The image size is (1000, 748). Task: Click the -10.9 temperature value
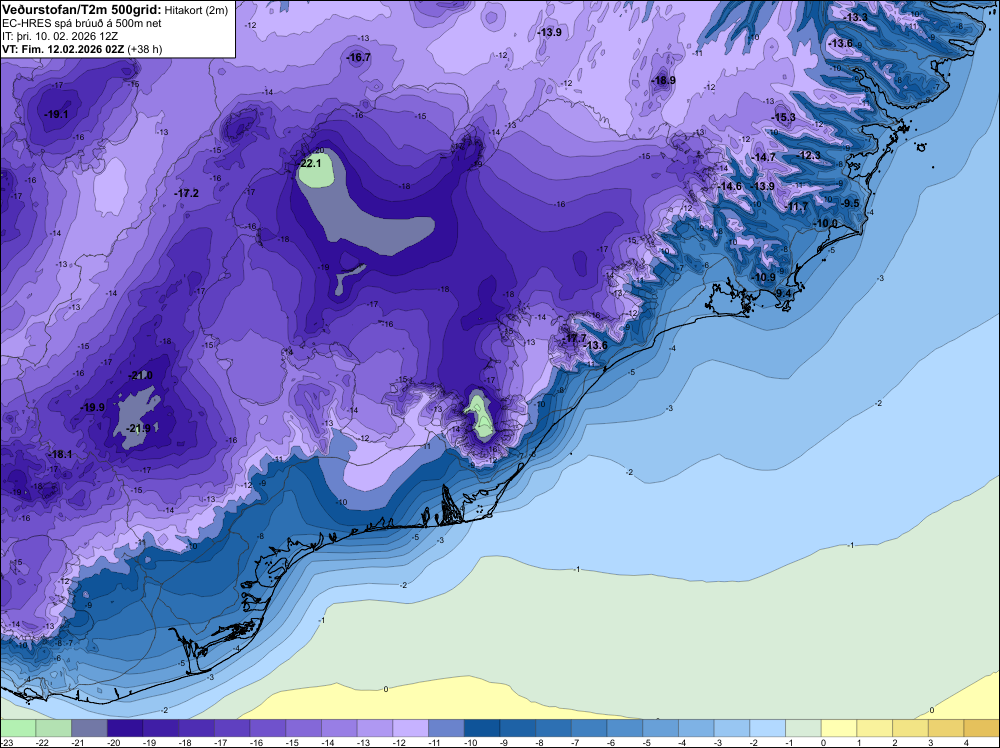click(763, 277)
